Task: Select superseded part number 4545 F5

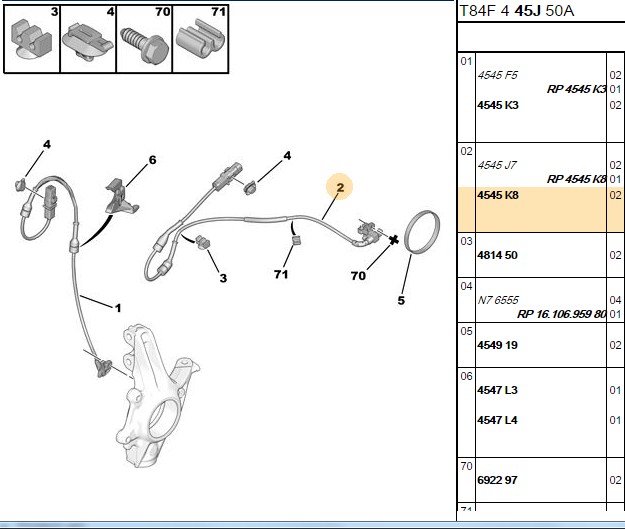Action: [497, 75]
